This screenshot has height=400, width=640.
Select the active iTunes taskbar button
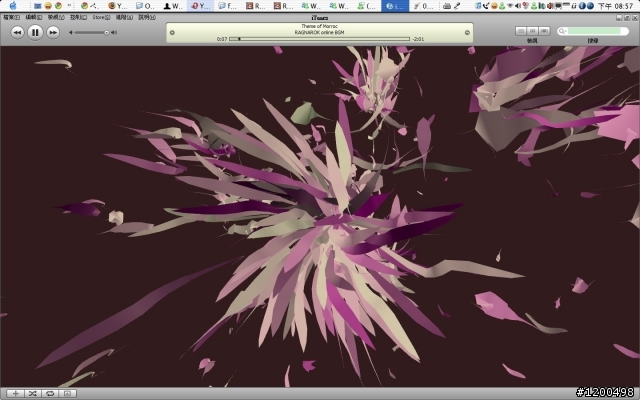[395, 6]
